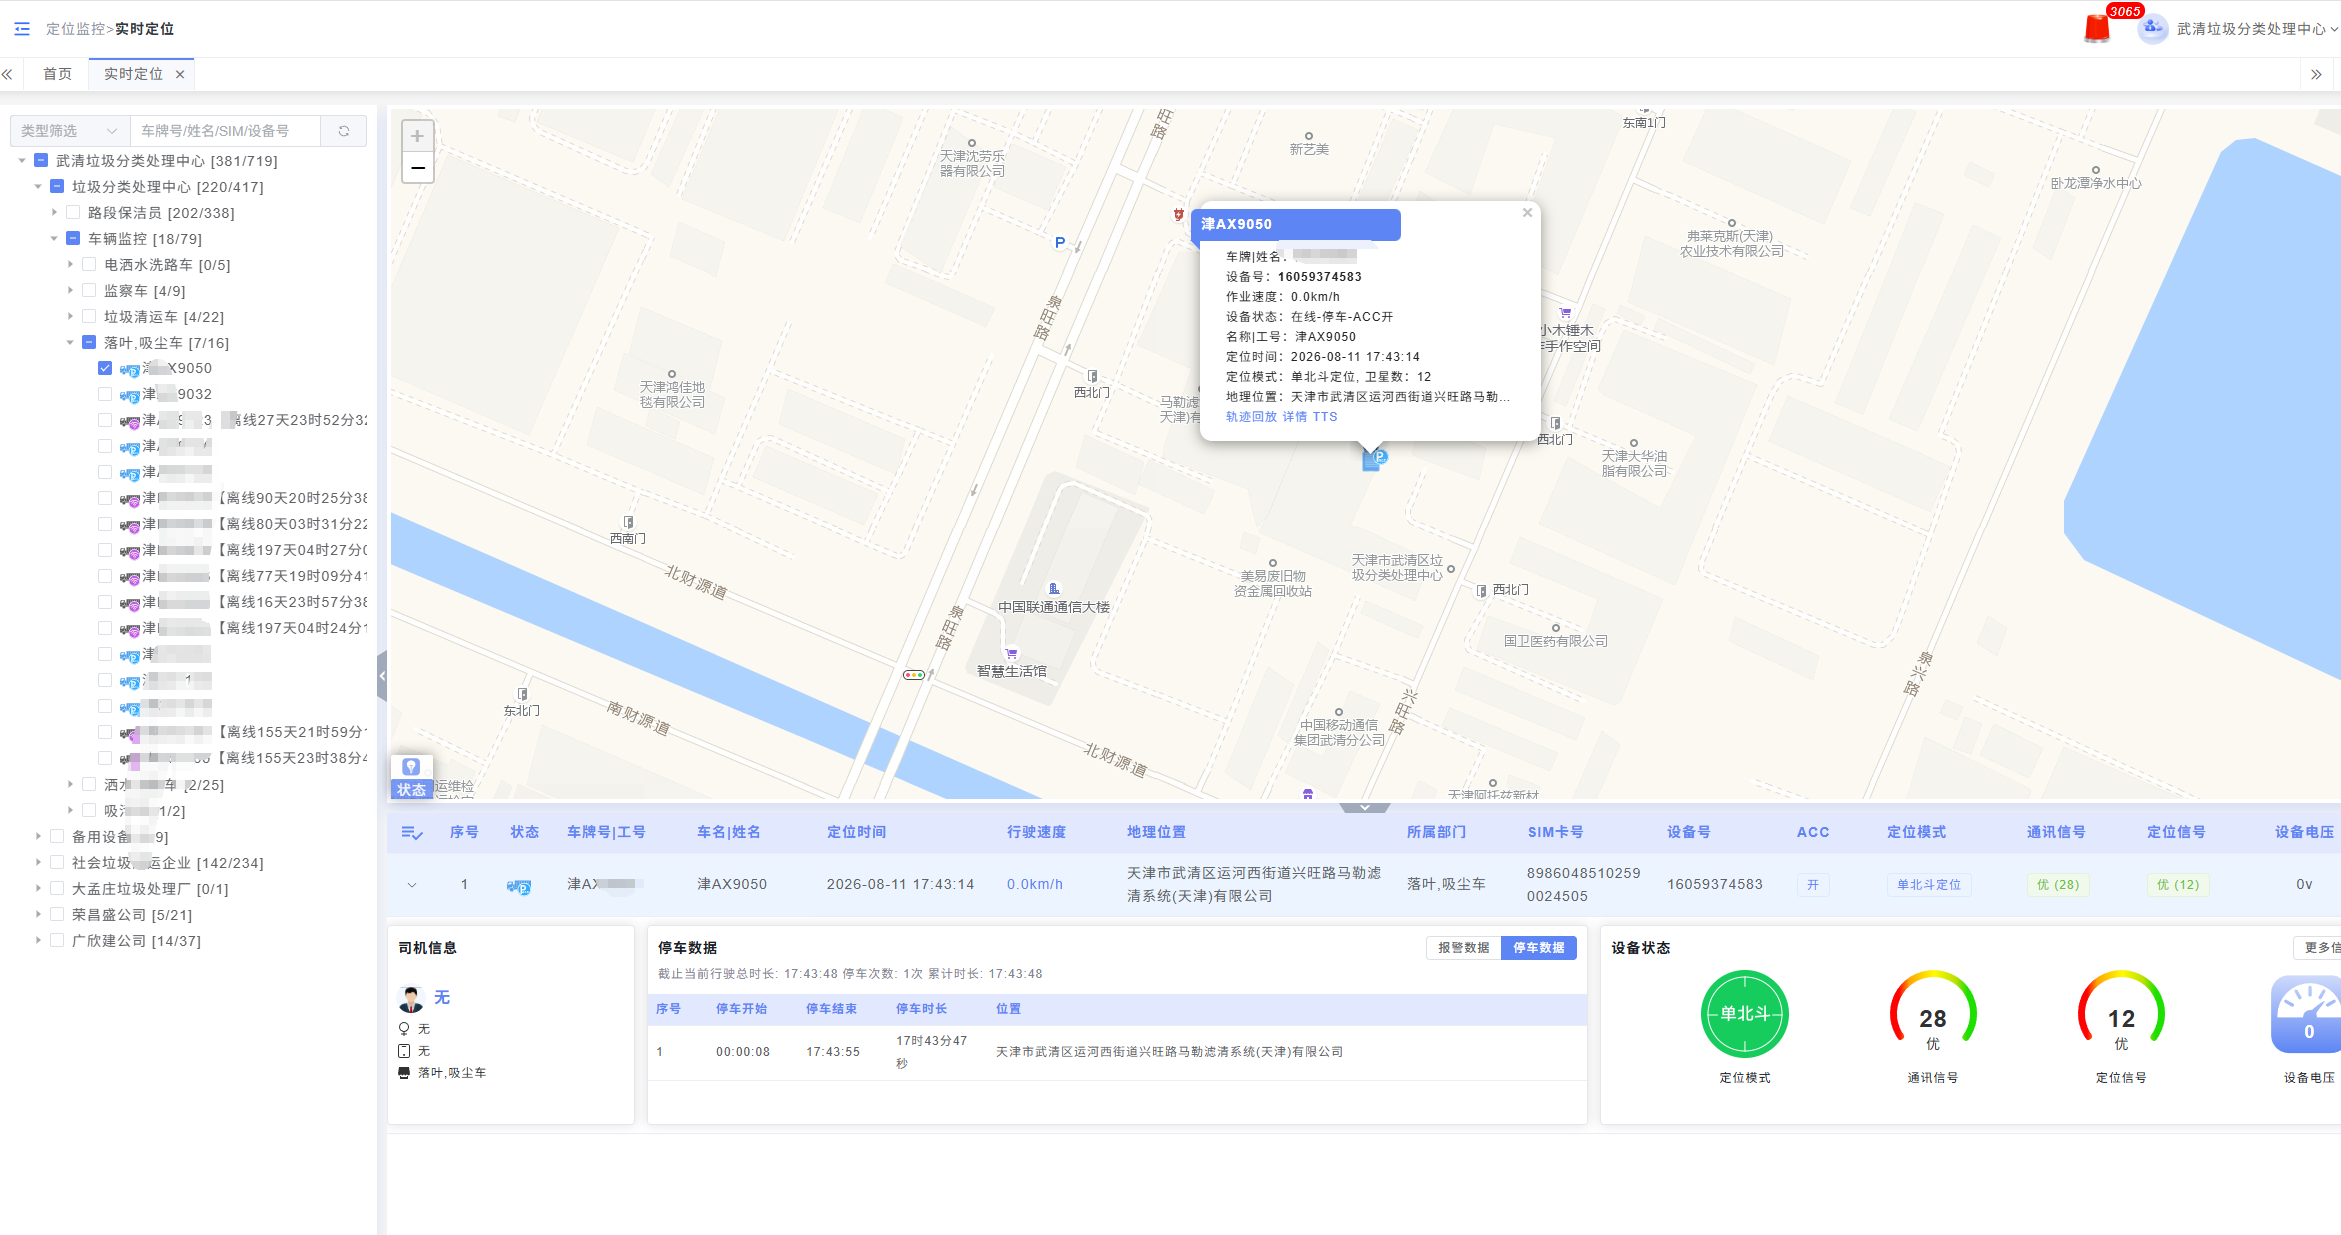The width and height of the screenshot is (2341, 1235).
Task: Expand the 广欣建公司 tree node
Action: pos(38,940)
